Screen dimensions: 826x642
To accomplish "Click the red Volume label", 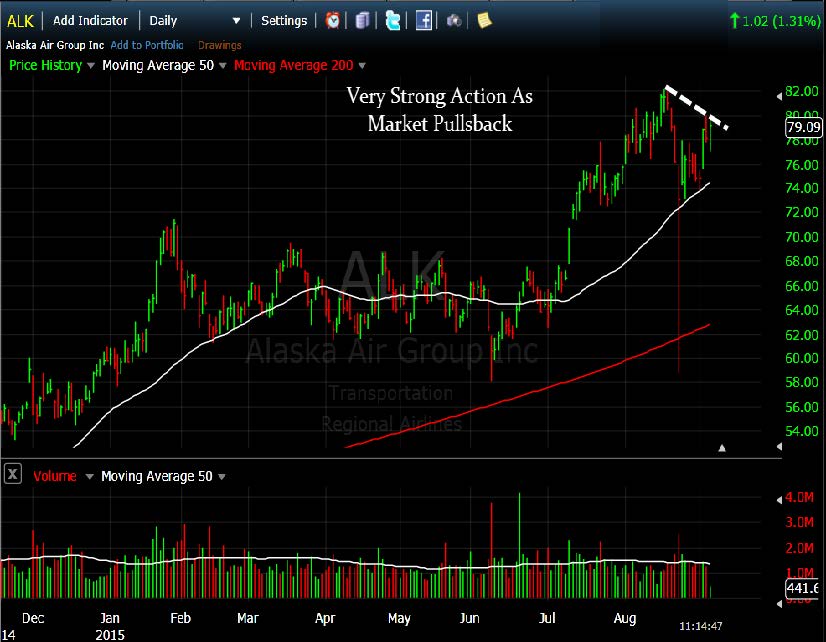I will point(55,476).
